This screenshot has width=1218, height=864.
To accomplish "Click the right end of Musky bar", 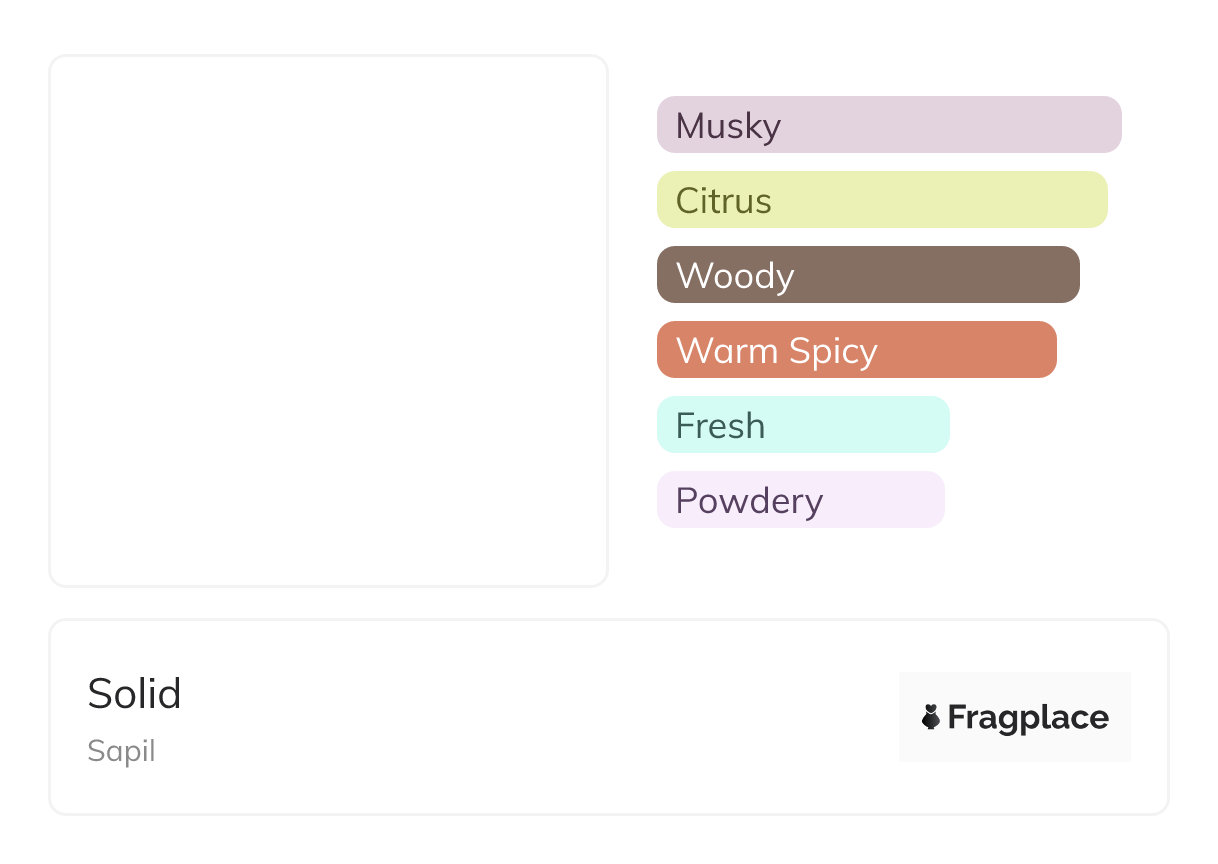I will 1108,125.
